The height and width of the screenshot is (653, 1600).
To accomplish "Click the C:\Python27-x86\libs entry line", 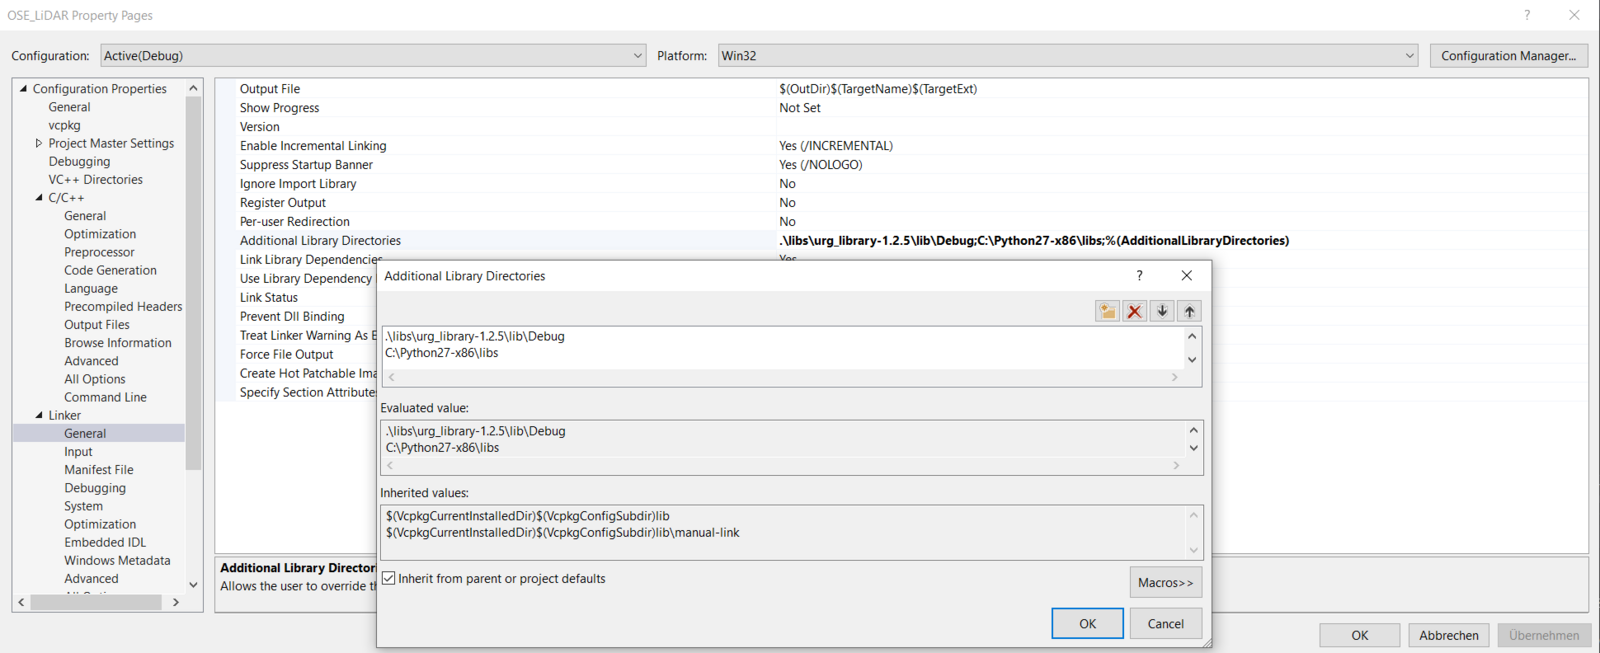I will pyautogui.click(x=442, y=353).
